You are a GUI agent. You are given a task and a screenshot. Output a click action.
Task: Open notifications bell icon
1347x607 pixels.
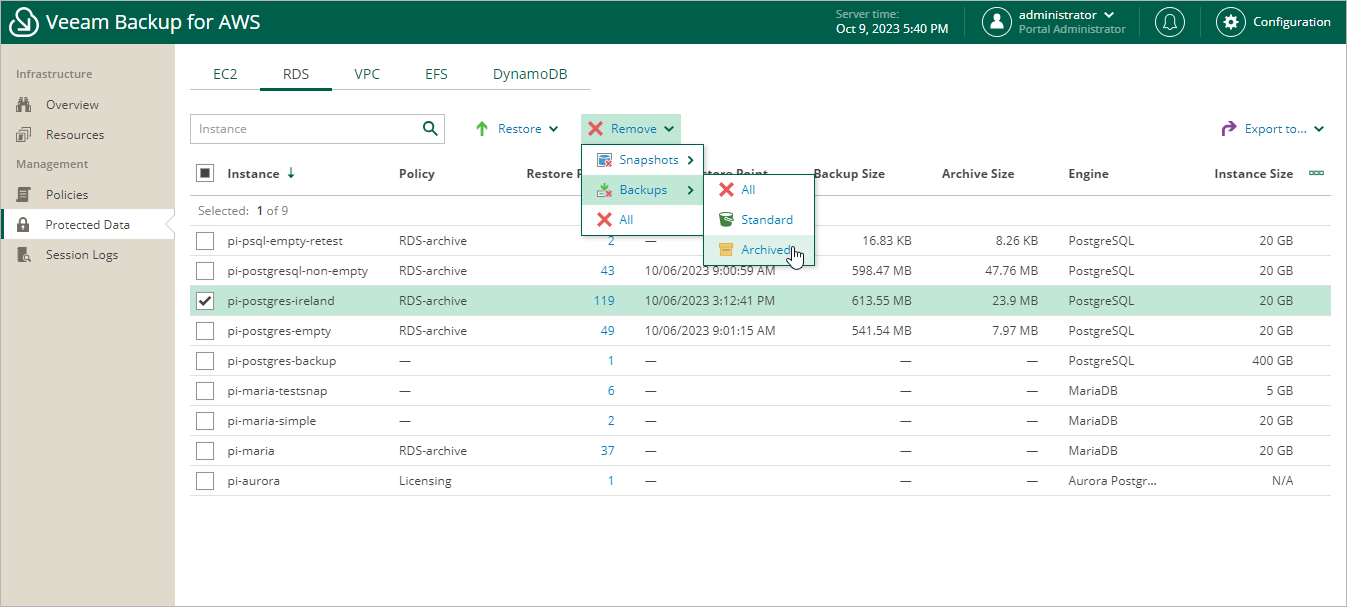pyautogui.click(x=1170, y=22)
